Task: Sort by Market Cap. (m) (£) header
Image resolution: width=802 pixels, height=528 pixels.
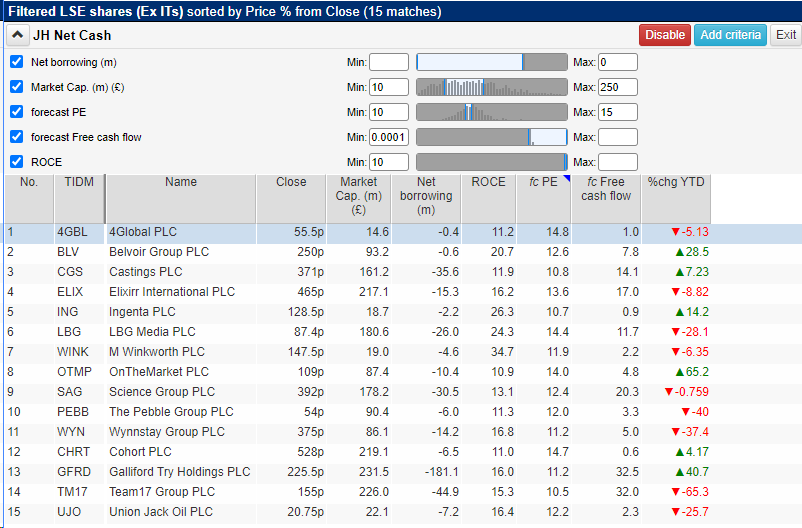Action: pos(359,199)
